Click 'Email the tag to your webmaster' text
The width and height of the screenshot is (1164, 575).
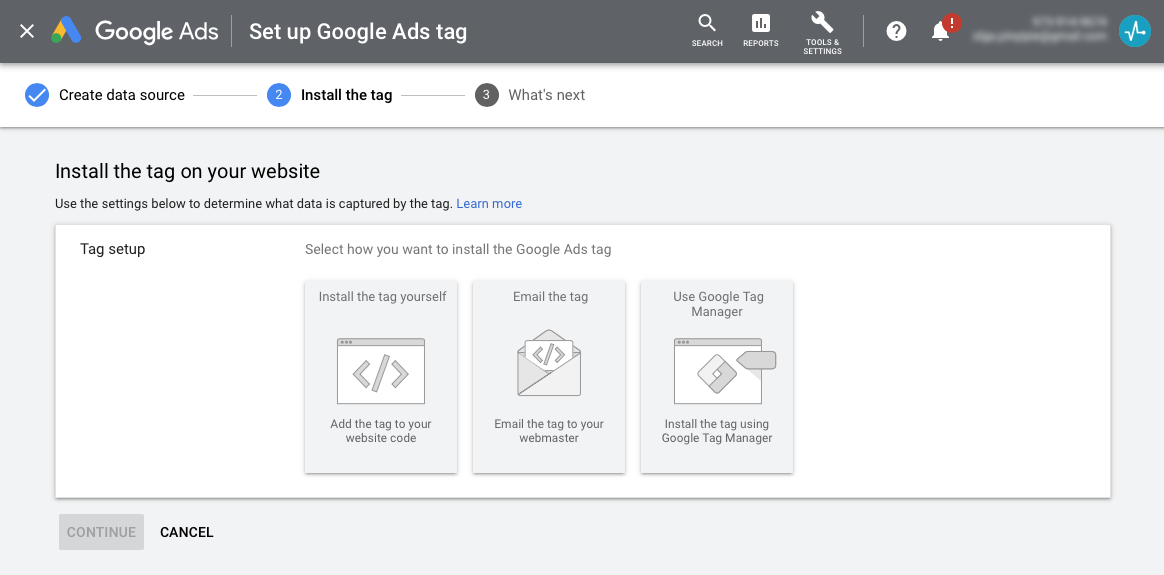tap(549, 431)
